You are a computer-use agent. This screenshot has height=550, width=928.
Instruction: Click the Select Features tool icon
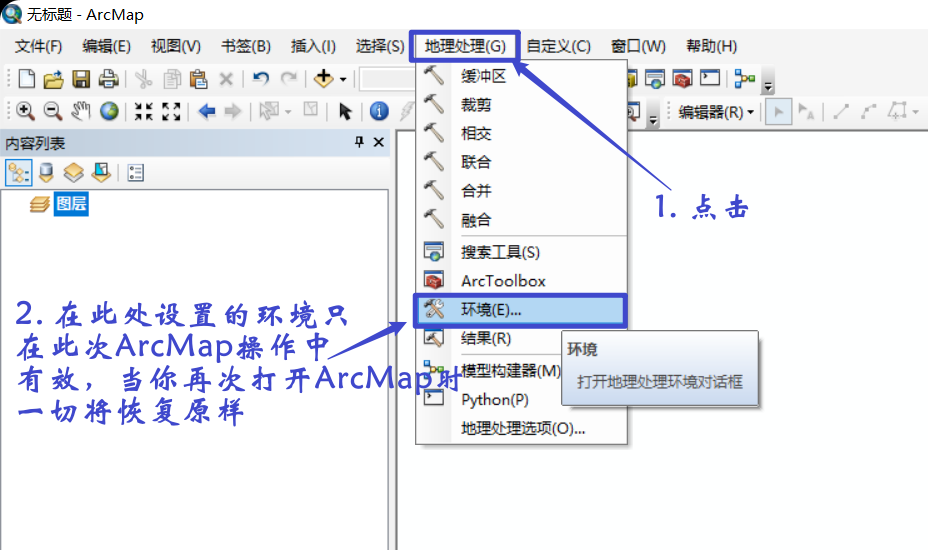pos(270,110)
